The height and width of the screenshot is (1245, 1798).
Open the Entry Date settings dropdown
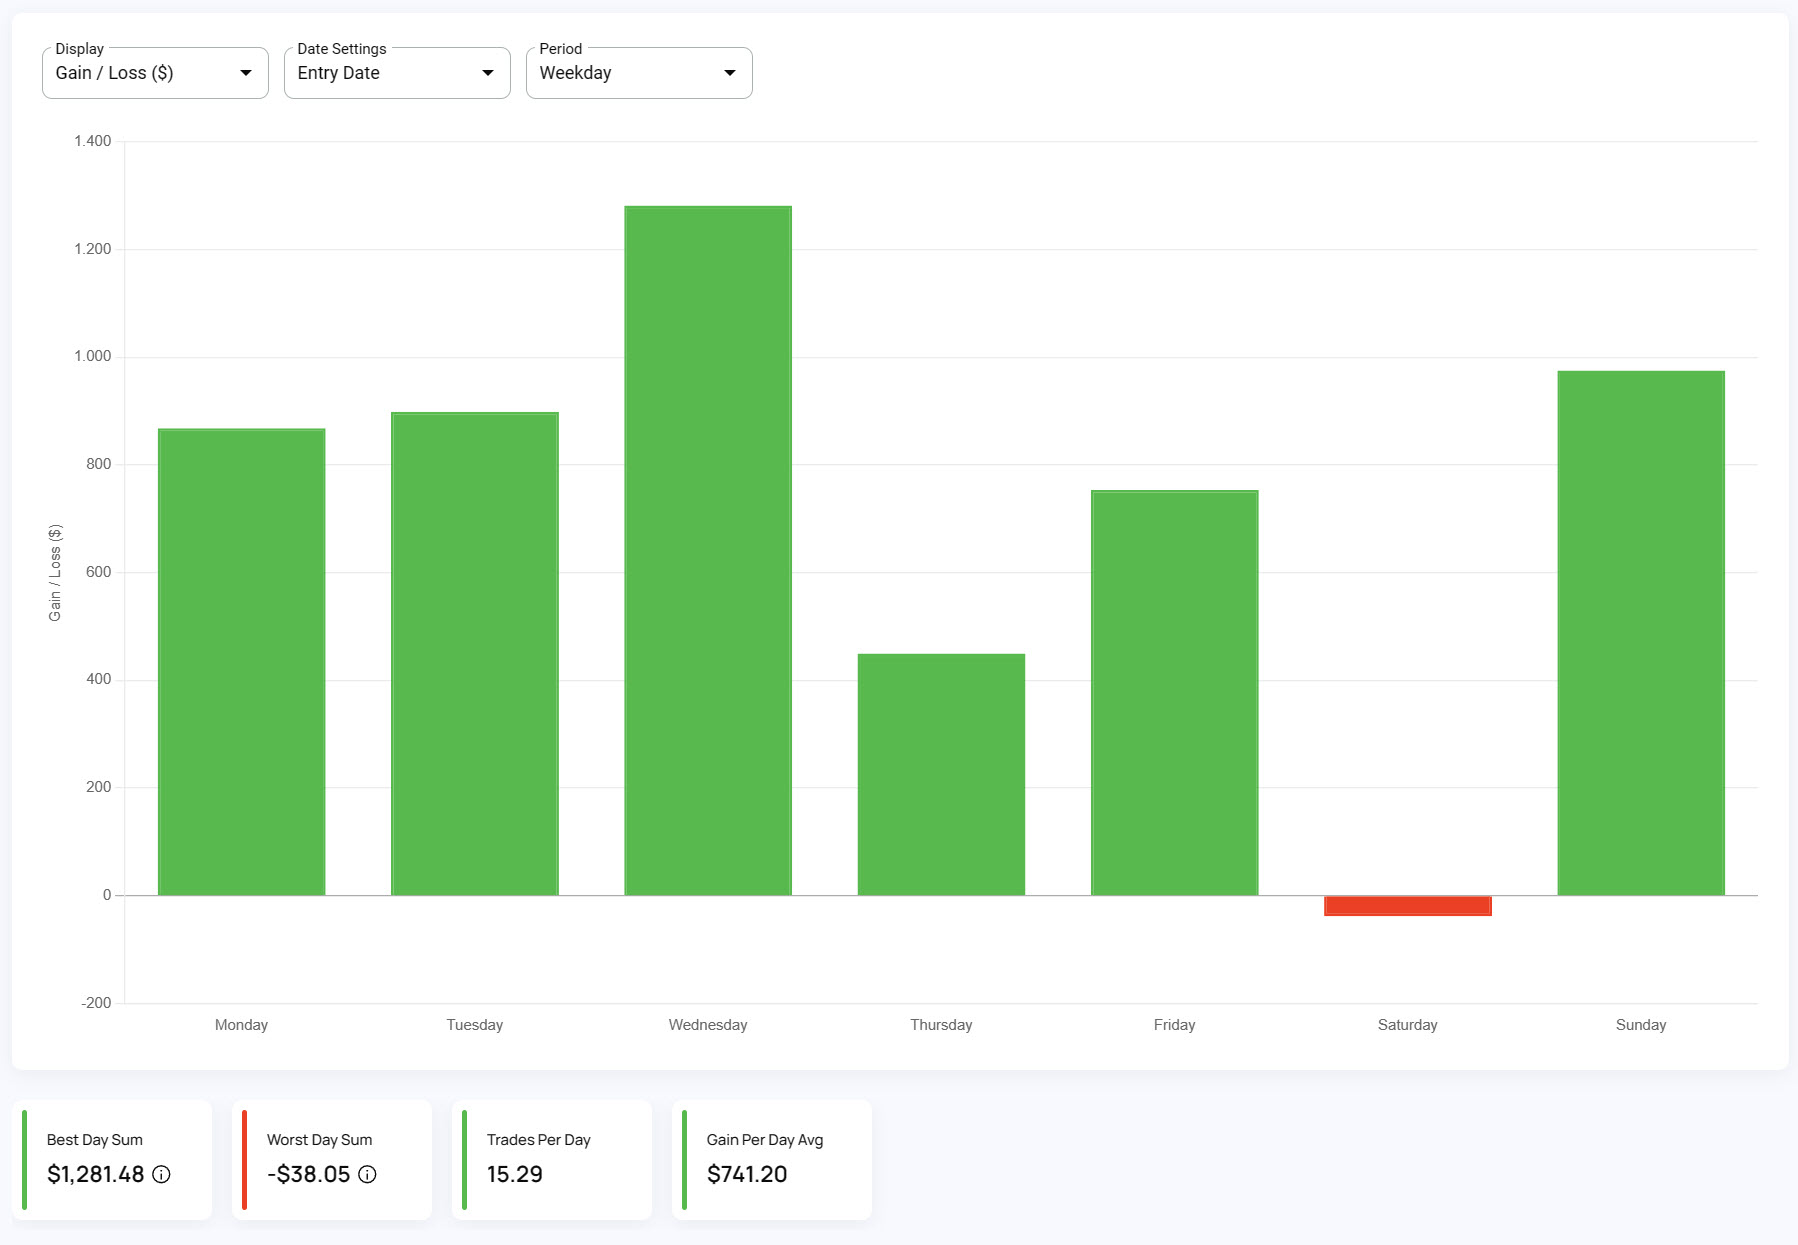point(397,73)
